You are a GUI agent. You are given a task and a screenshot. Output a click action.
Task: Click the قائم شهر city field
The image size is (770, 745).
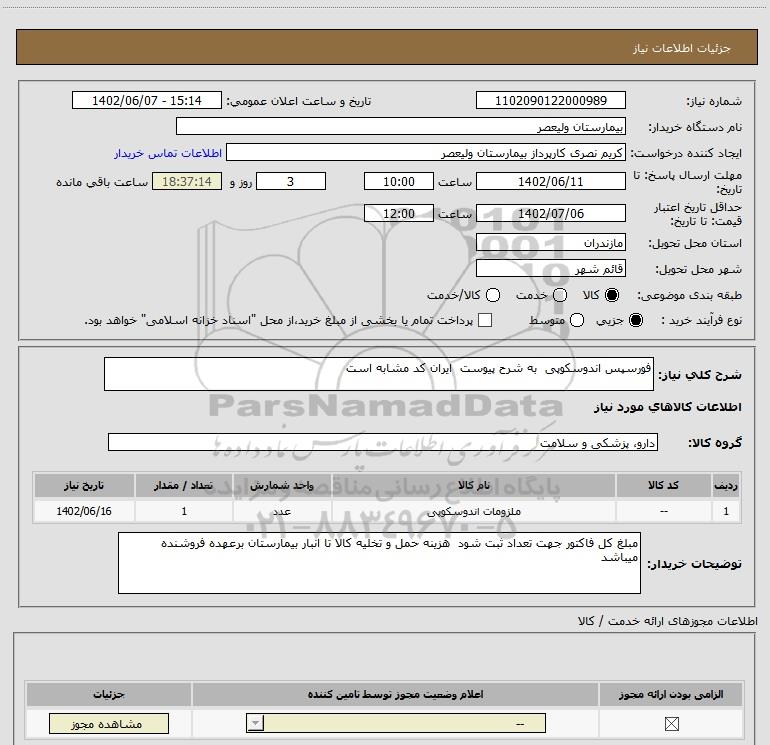click(x=550, y=268)
